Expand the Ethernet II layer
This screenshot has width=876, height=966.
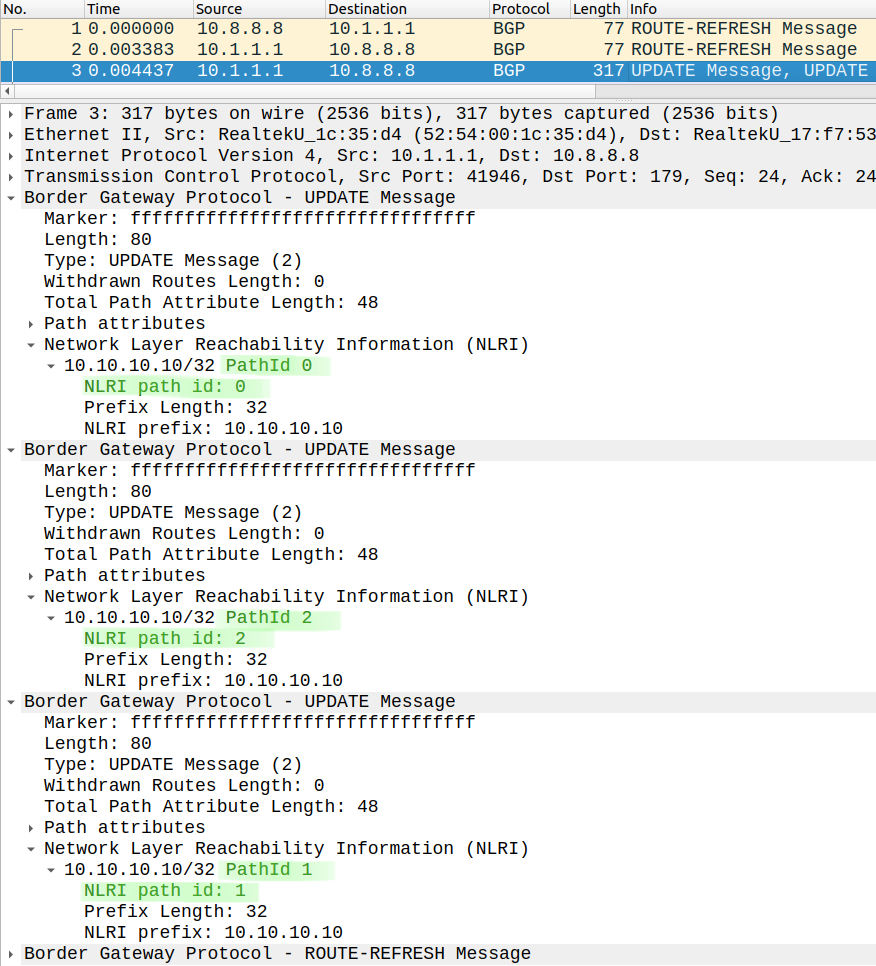coord(11,135)
